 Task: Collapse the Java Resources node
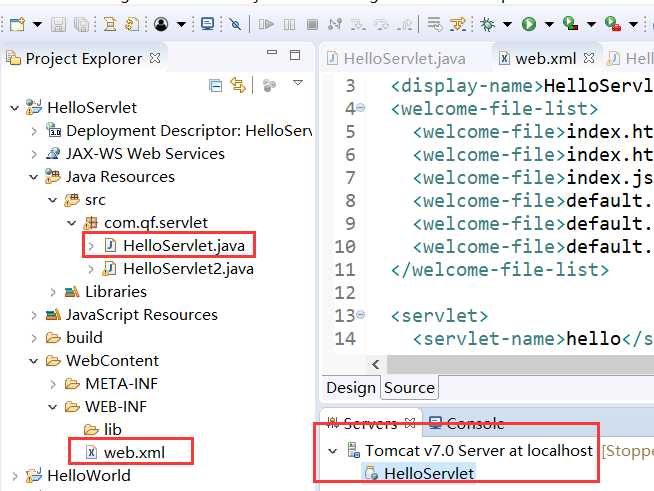34,177
